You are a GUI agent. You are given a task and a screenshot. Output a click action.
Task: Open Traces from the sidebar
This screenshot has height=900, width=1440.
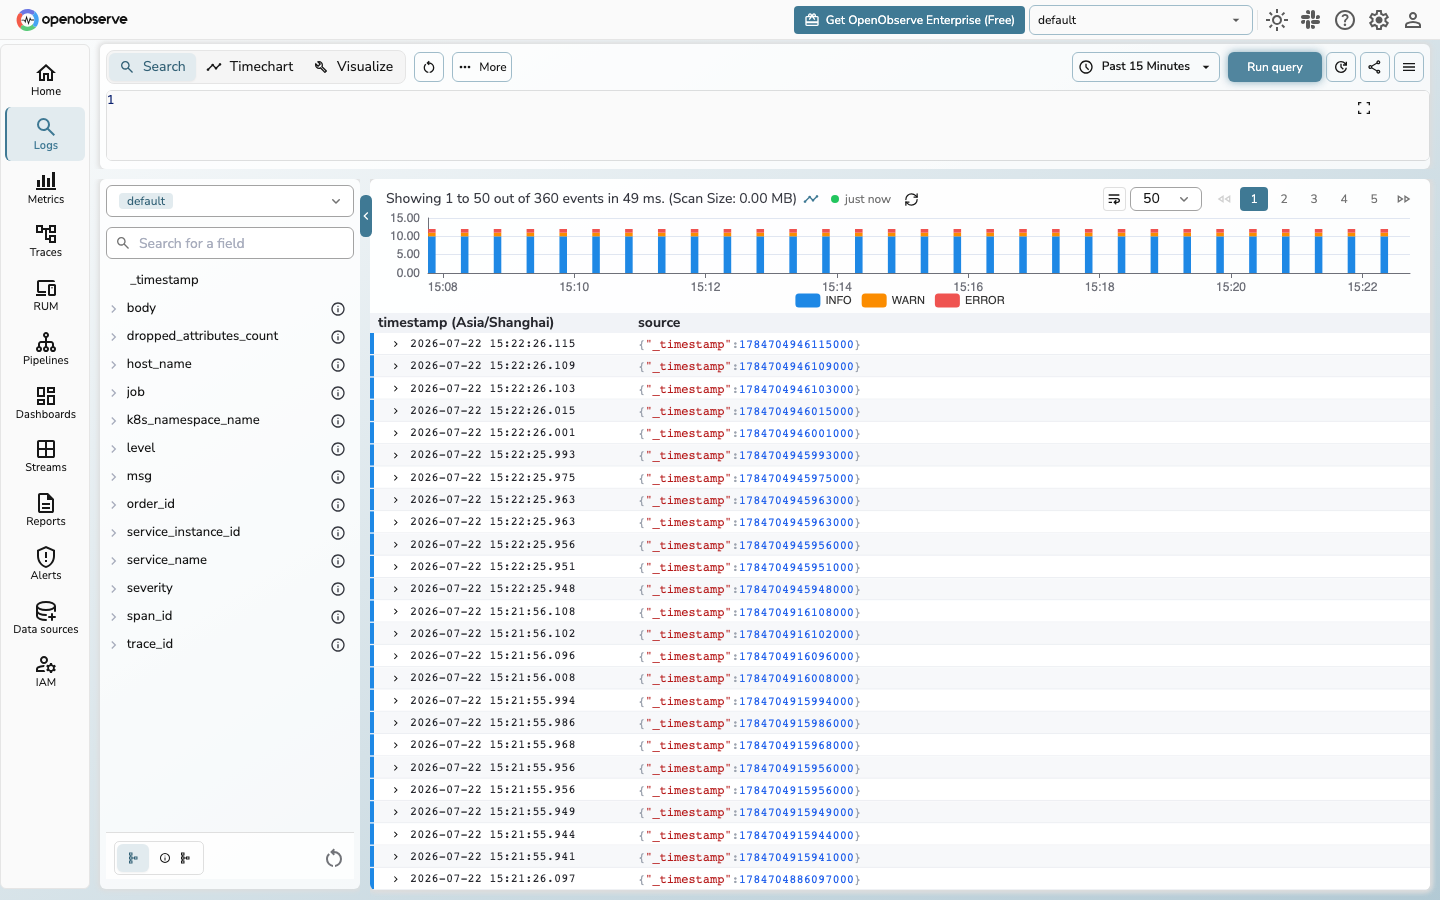[46, 241]
